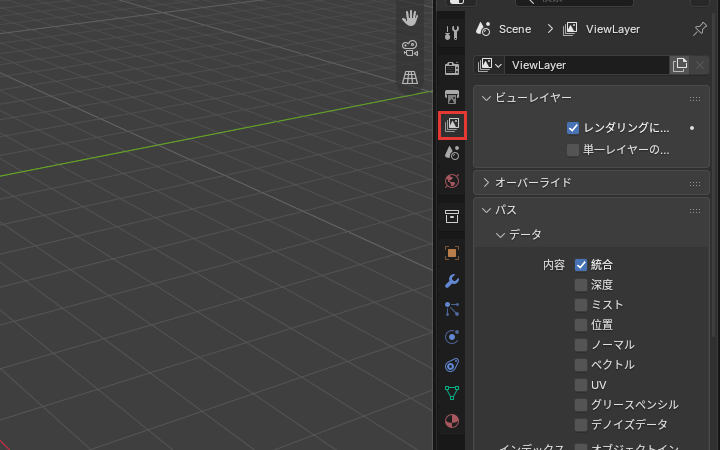Open Output properties tab
The width and height of the screenshot is (720, 450).
(x=452, y=97)
